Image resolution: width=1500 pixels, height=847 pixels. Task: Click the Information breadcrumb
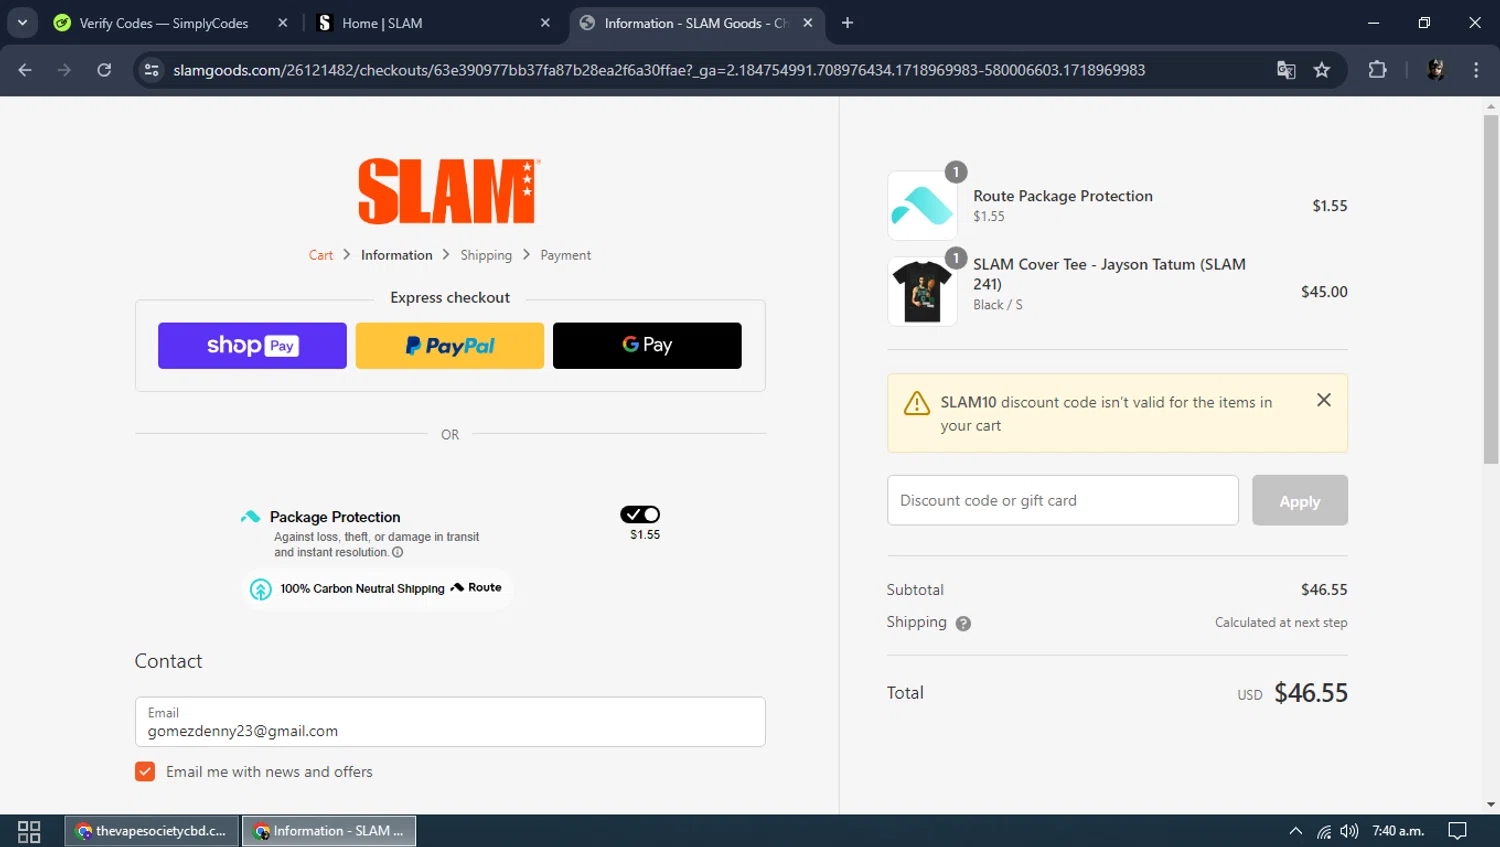coord(396,255)
